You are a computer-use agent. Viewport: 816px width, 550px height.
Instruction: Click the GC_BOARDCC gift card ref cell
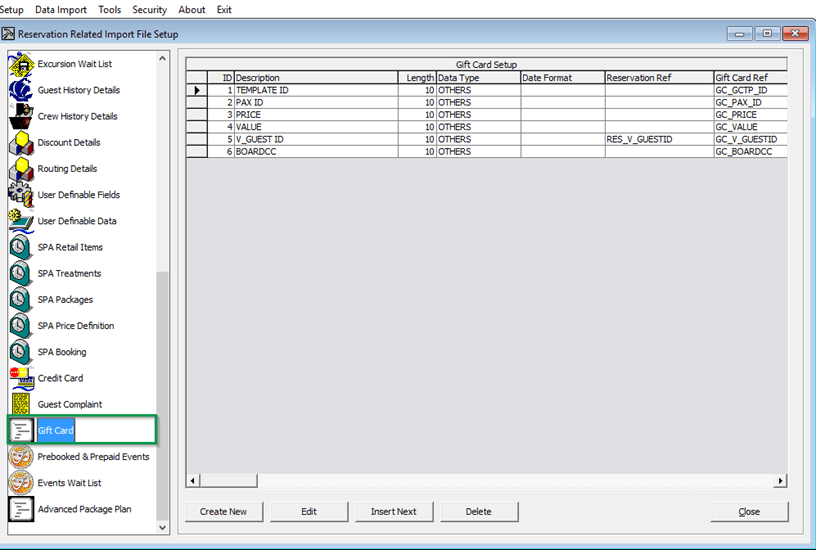tap(750, 151)
